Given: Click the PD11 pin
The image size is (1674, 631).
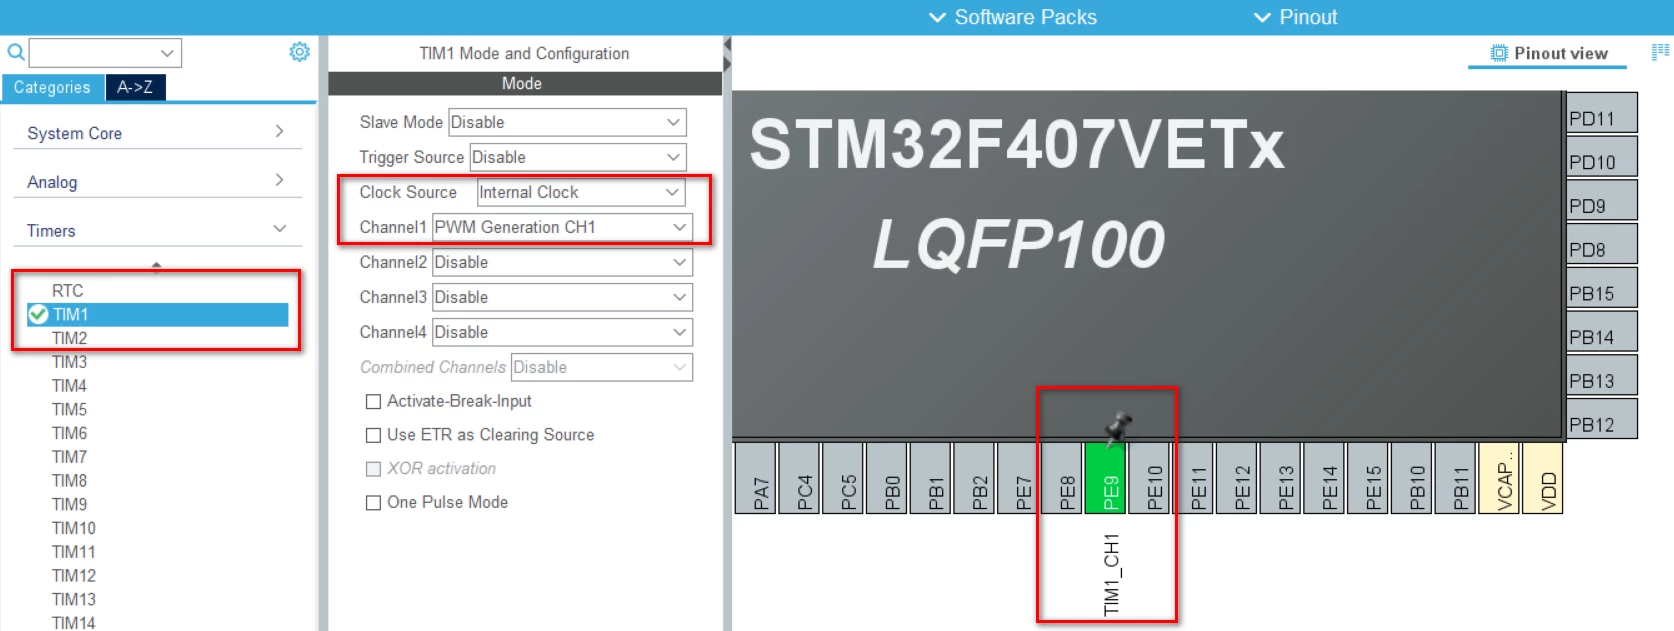Looking at the screenshot, I should [x=1602, y=113].
